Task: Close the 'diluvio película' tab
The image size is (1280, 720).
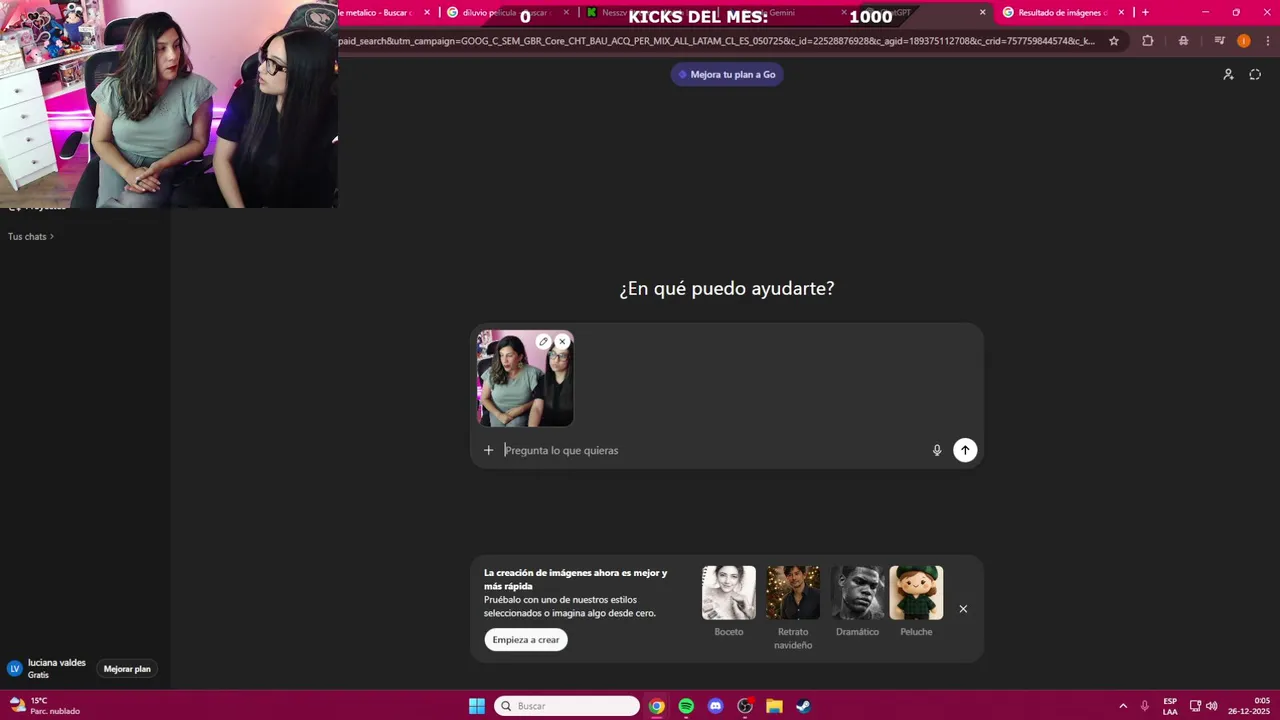Action: (x=566, y=12)
